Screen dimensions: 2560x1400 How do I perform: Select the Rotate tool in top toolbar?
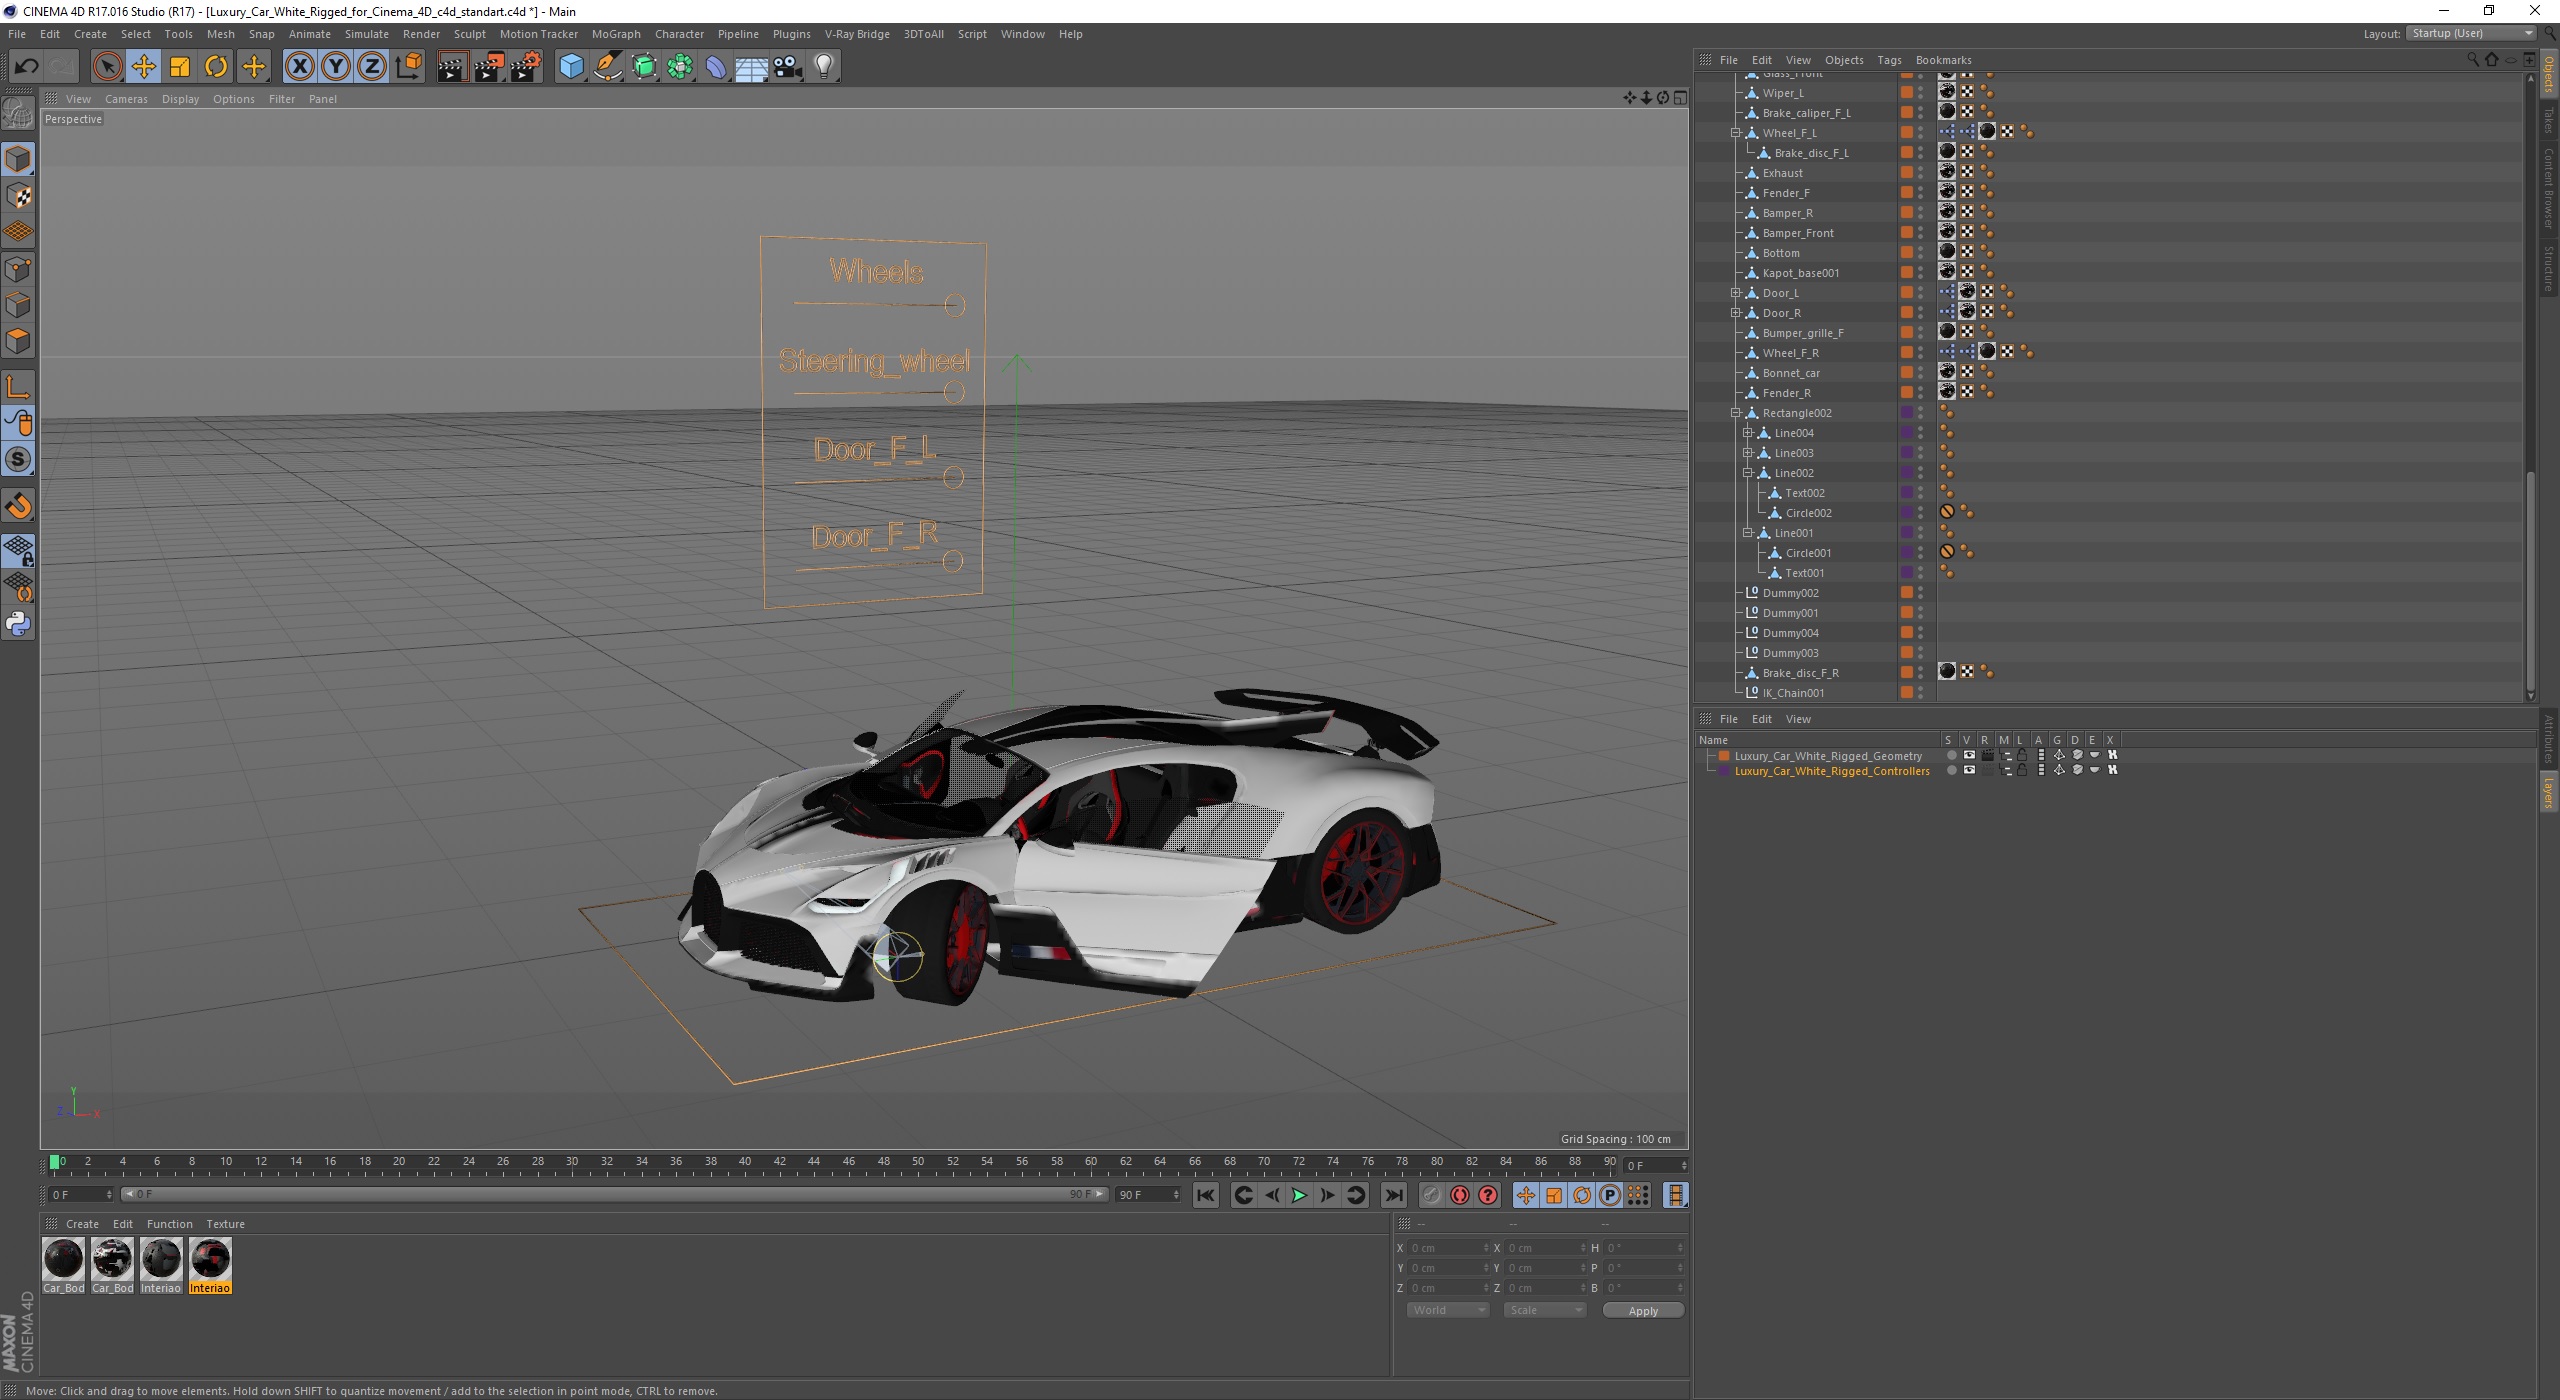(x=216, y=67)
